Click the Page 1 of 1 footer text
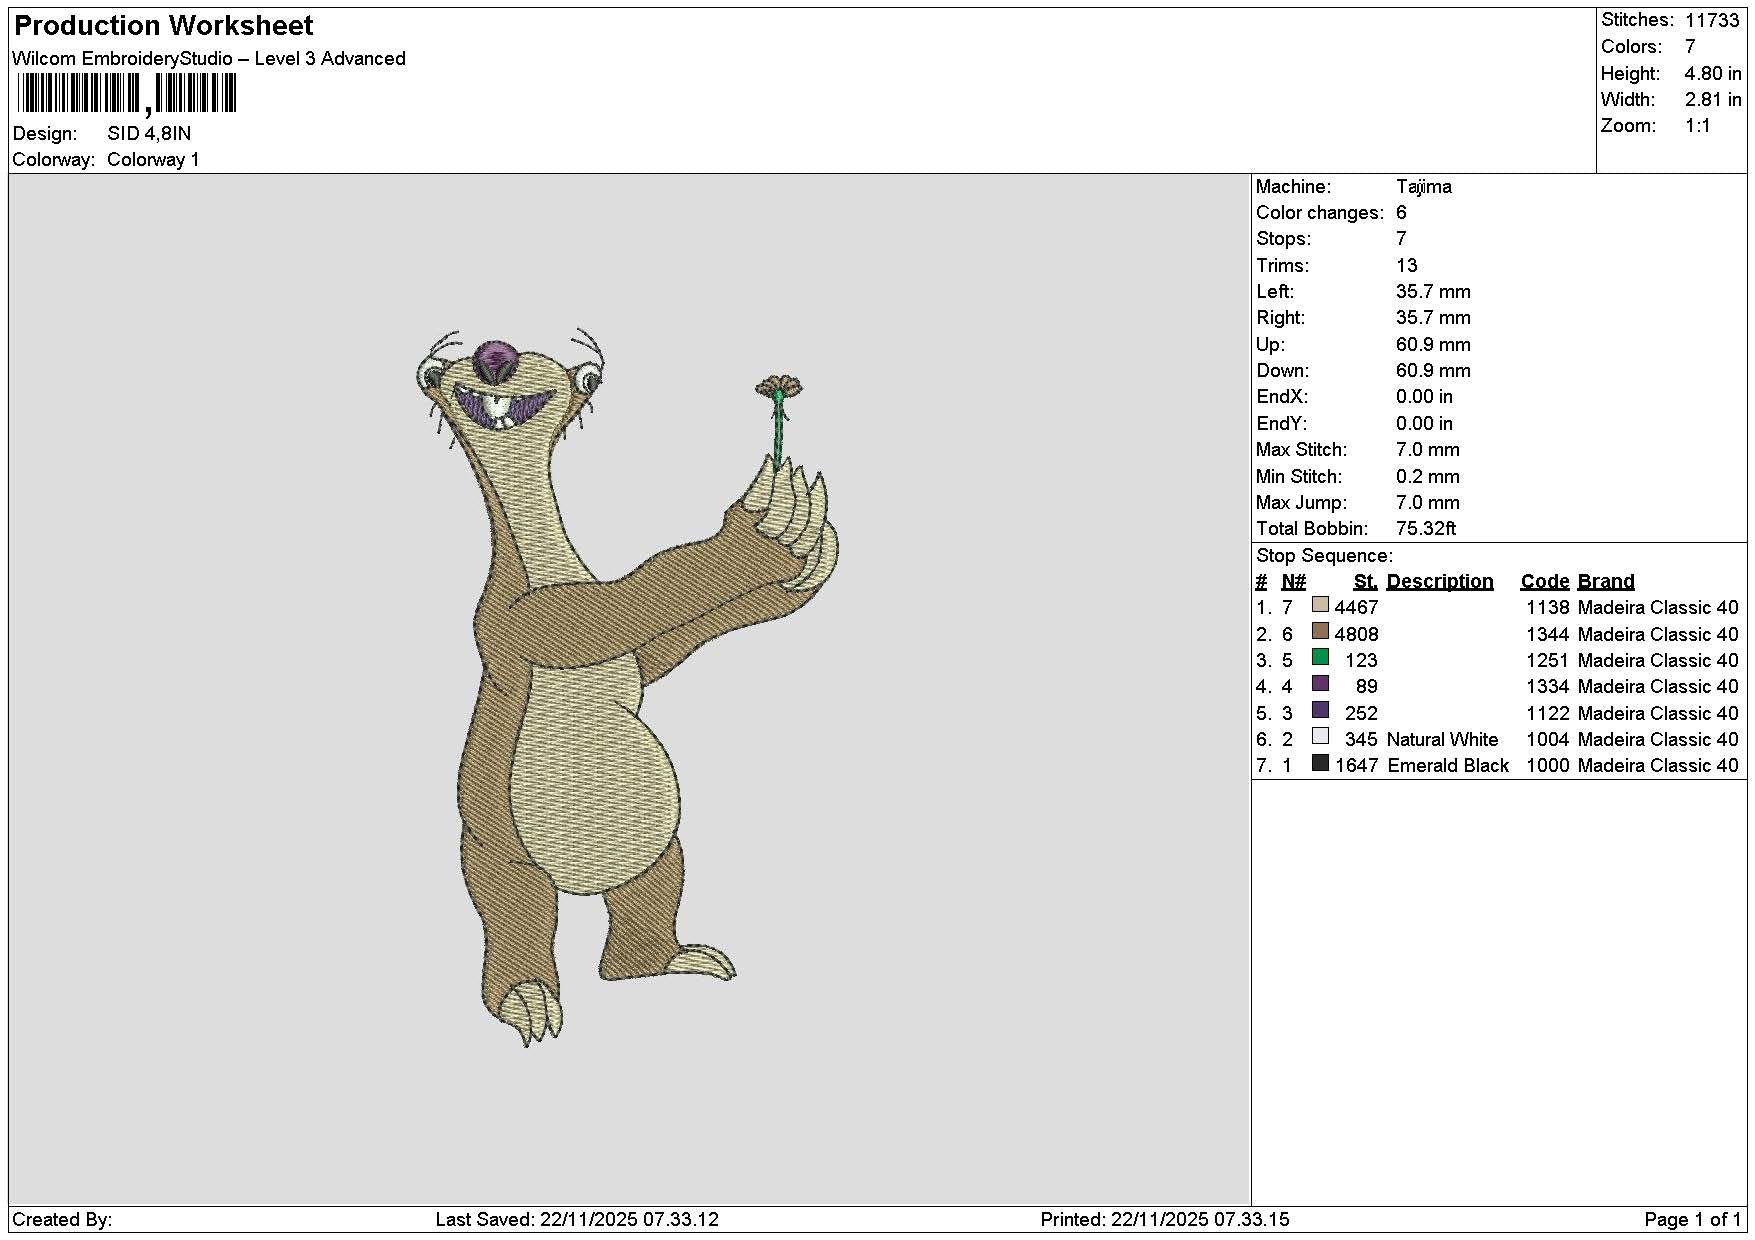 (x=1693, y=1219)
